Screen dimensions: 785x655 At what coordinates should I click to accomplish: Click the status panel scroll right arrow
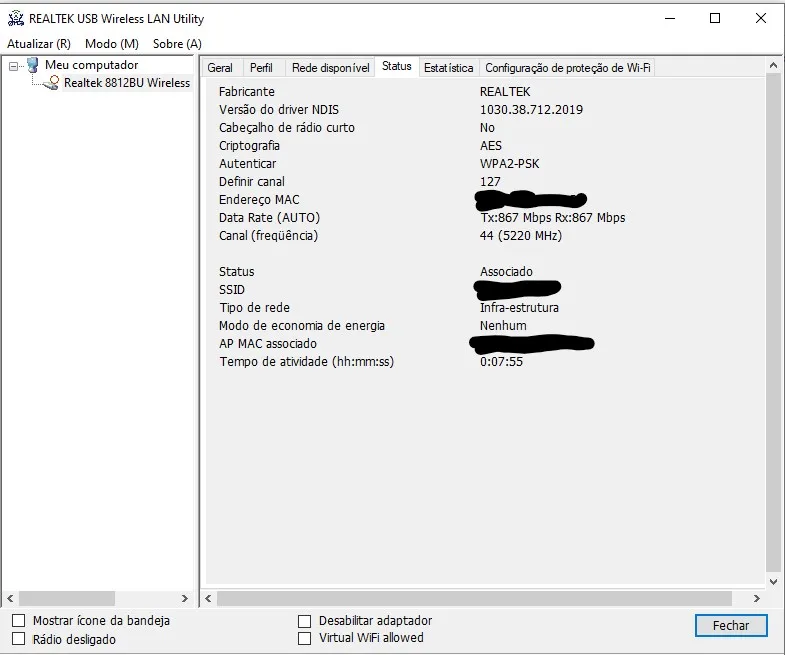(756, 598)
